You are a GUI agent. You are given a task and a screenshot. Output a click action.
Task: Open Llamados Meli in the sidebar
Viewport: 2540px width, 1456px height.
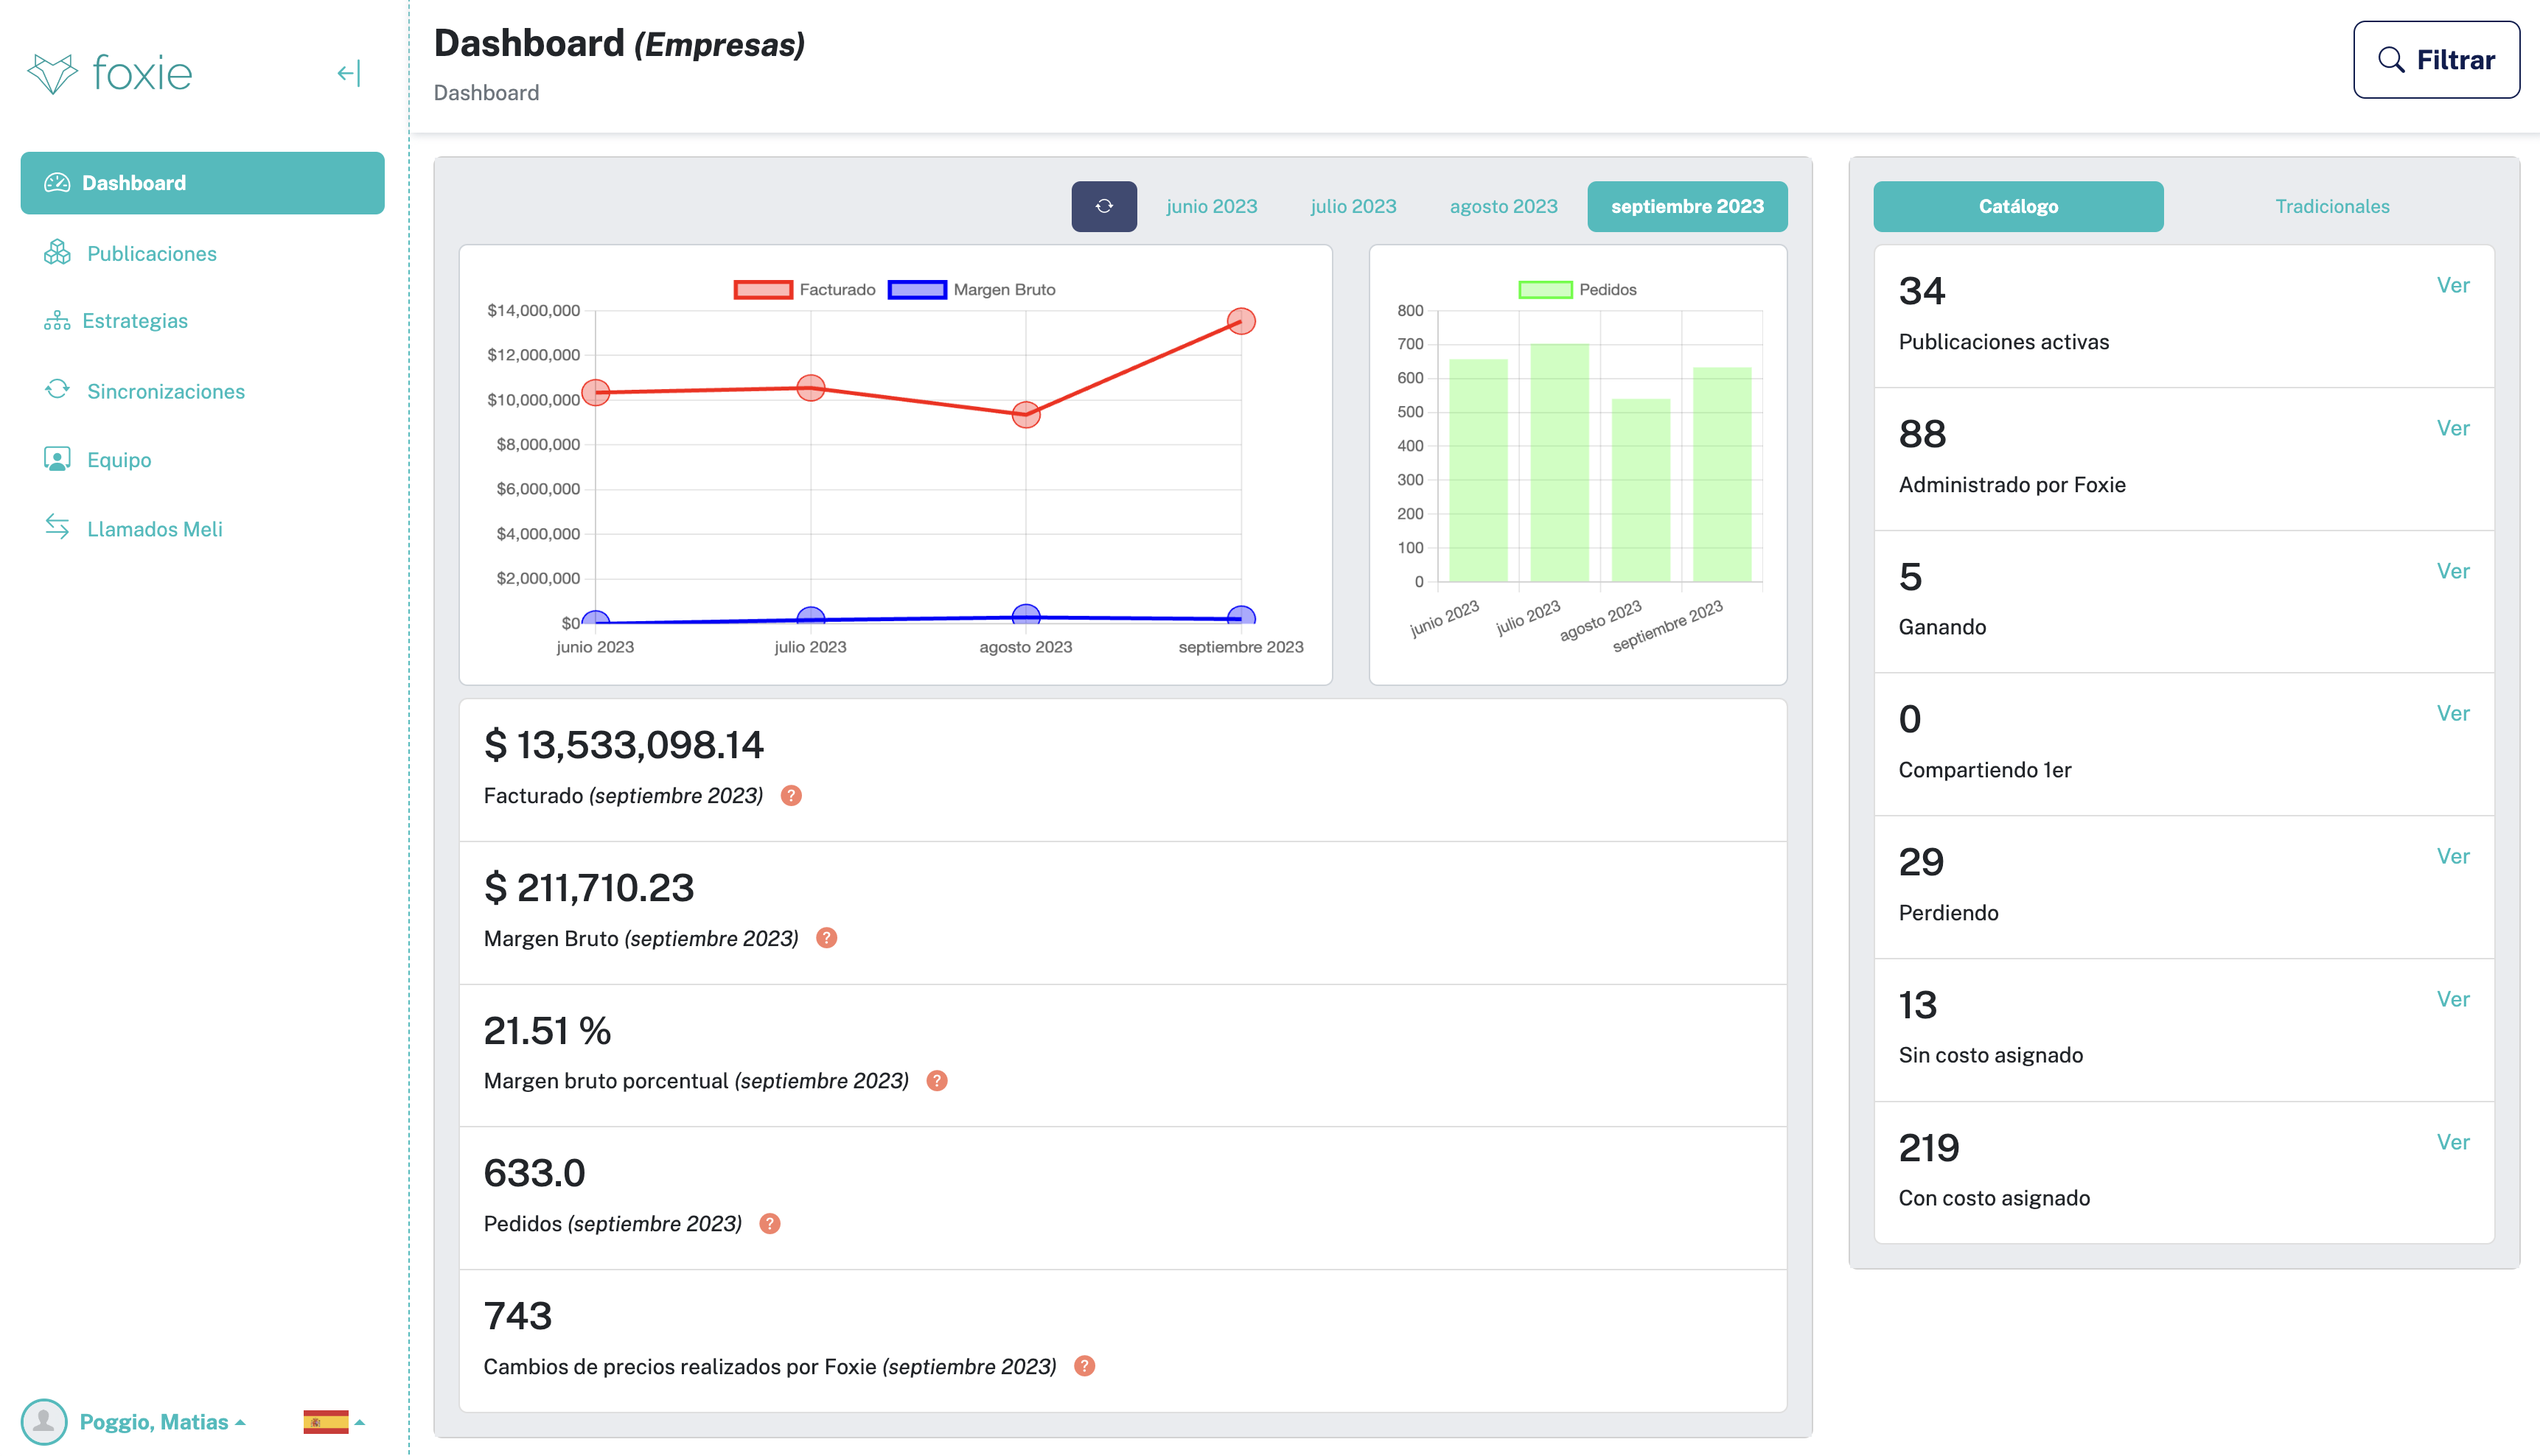[155, 529]
